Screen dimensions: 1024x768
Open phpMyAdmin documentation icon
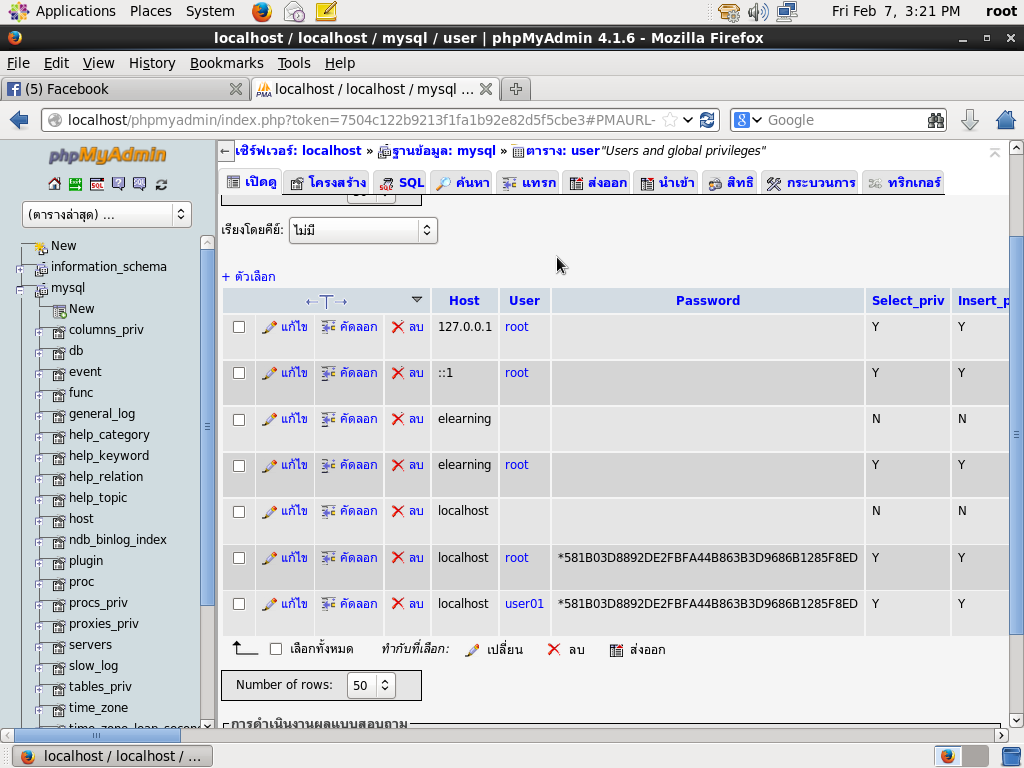118,185
